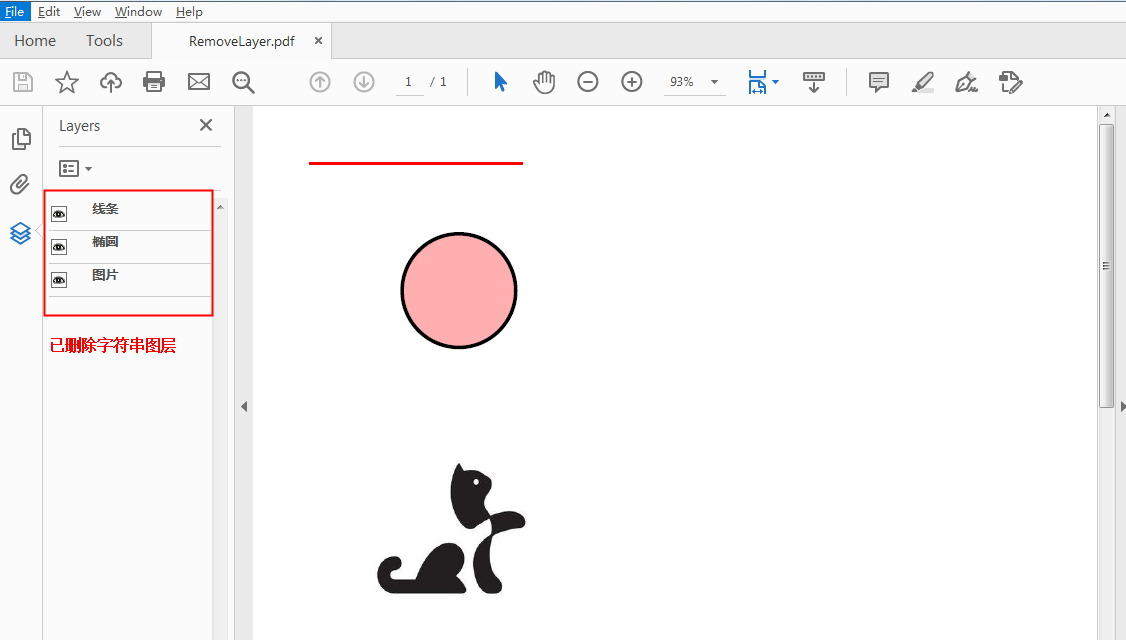Toggle visibility of the 图片 layer

click(x=59, y=280)
